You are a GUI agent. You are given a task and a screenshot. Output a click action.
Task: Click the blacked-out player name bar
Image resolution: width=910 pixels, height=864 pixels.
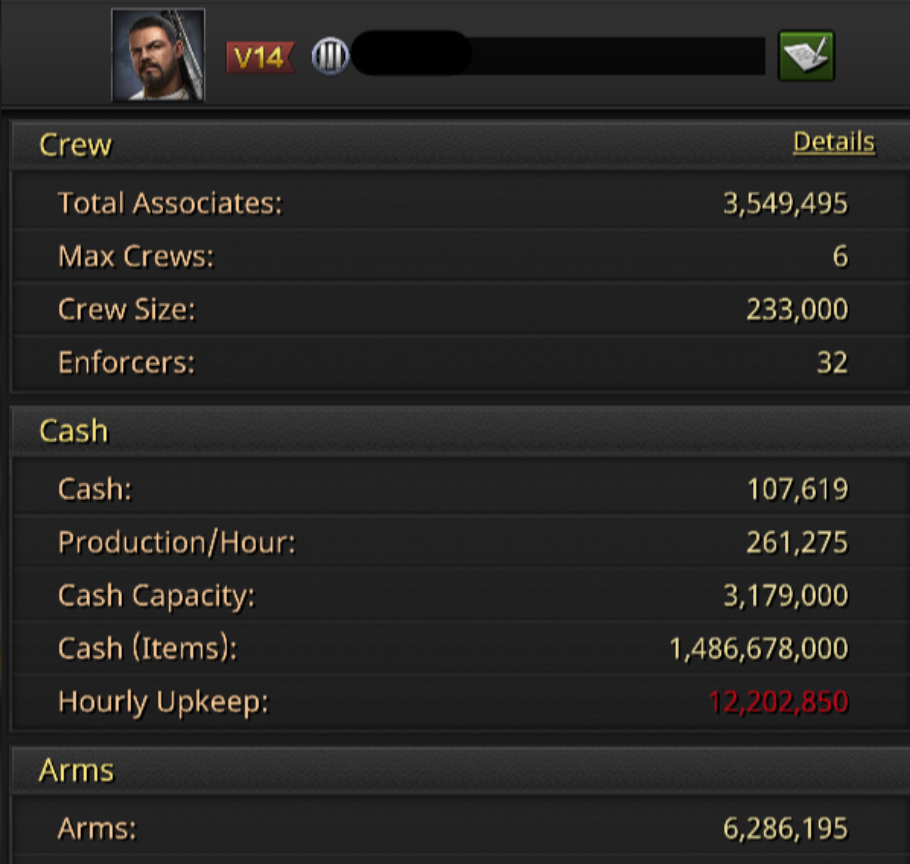tap(560, 56)
